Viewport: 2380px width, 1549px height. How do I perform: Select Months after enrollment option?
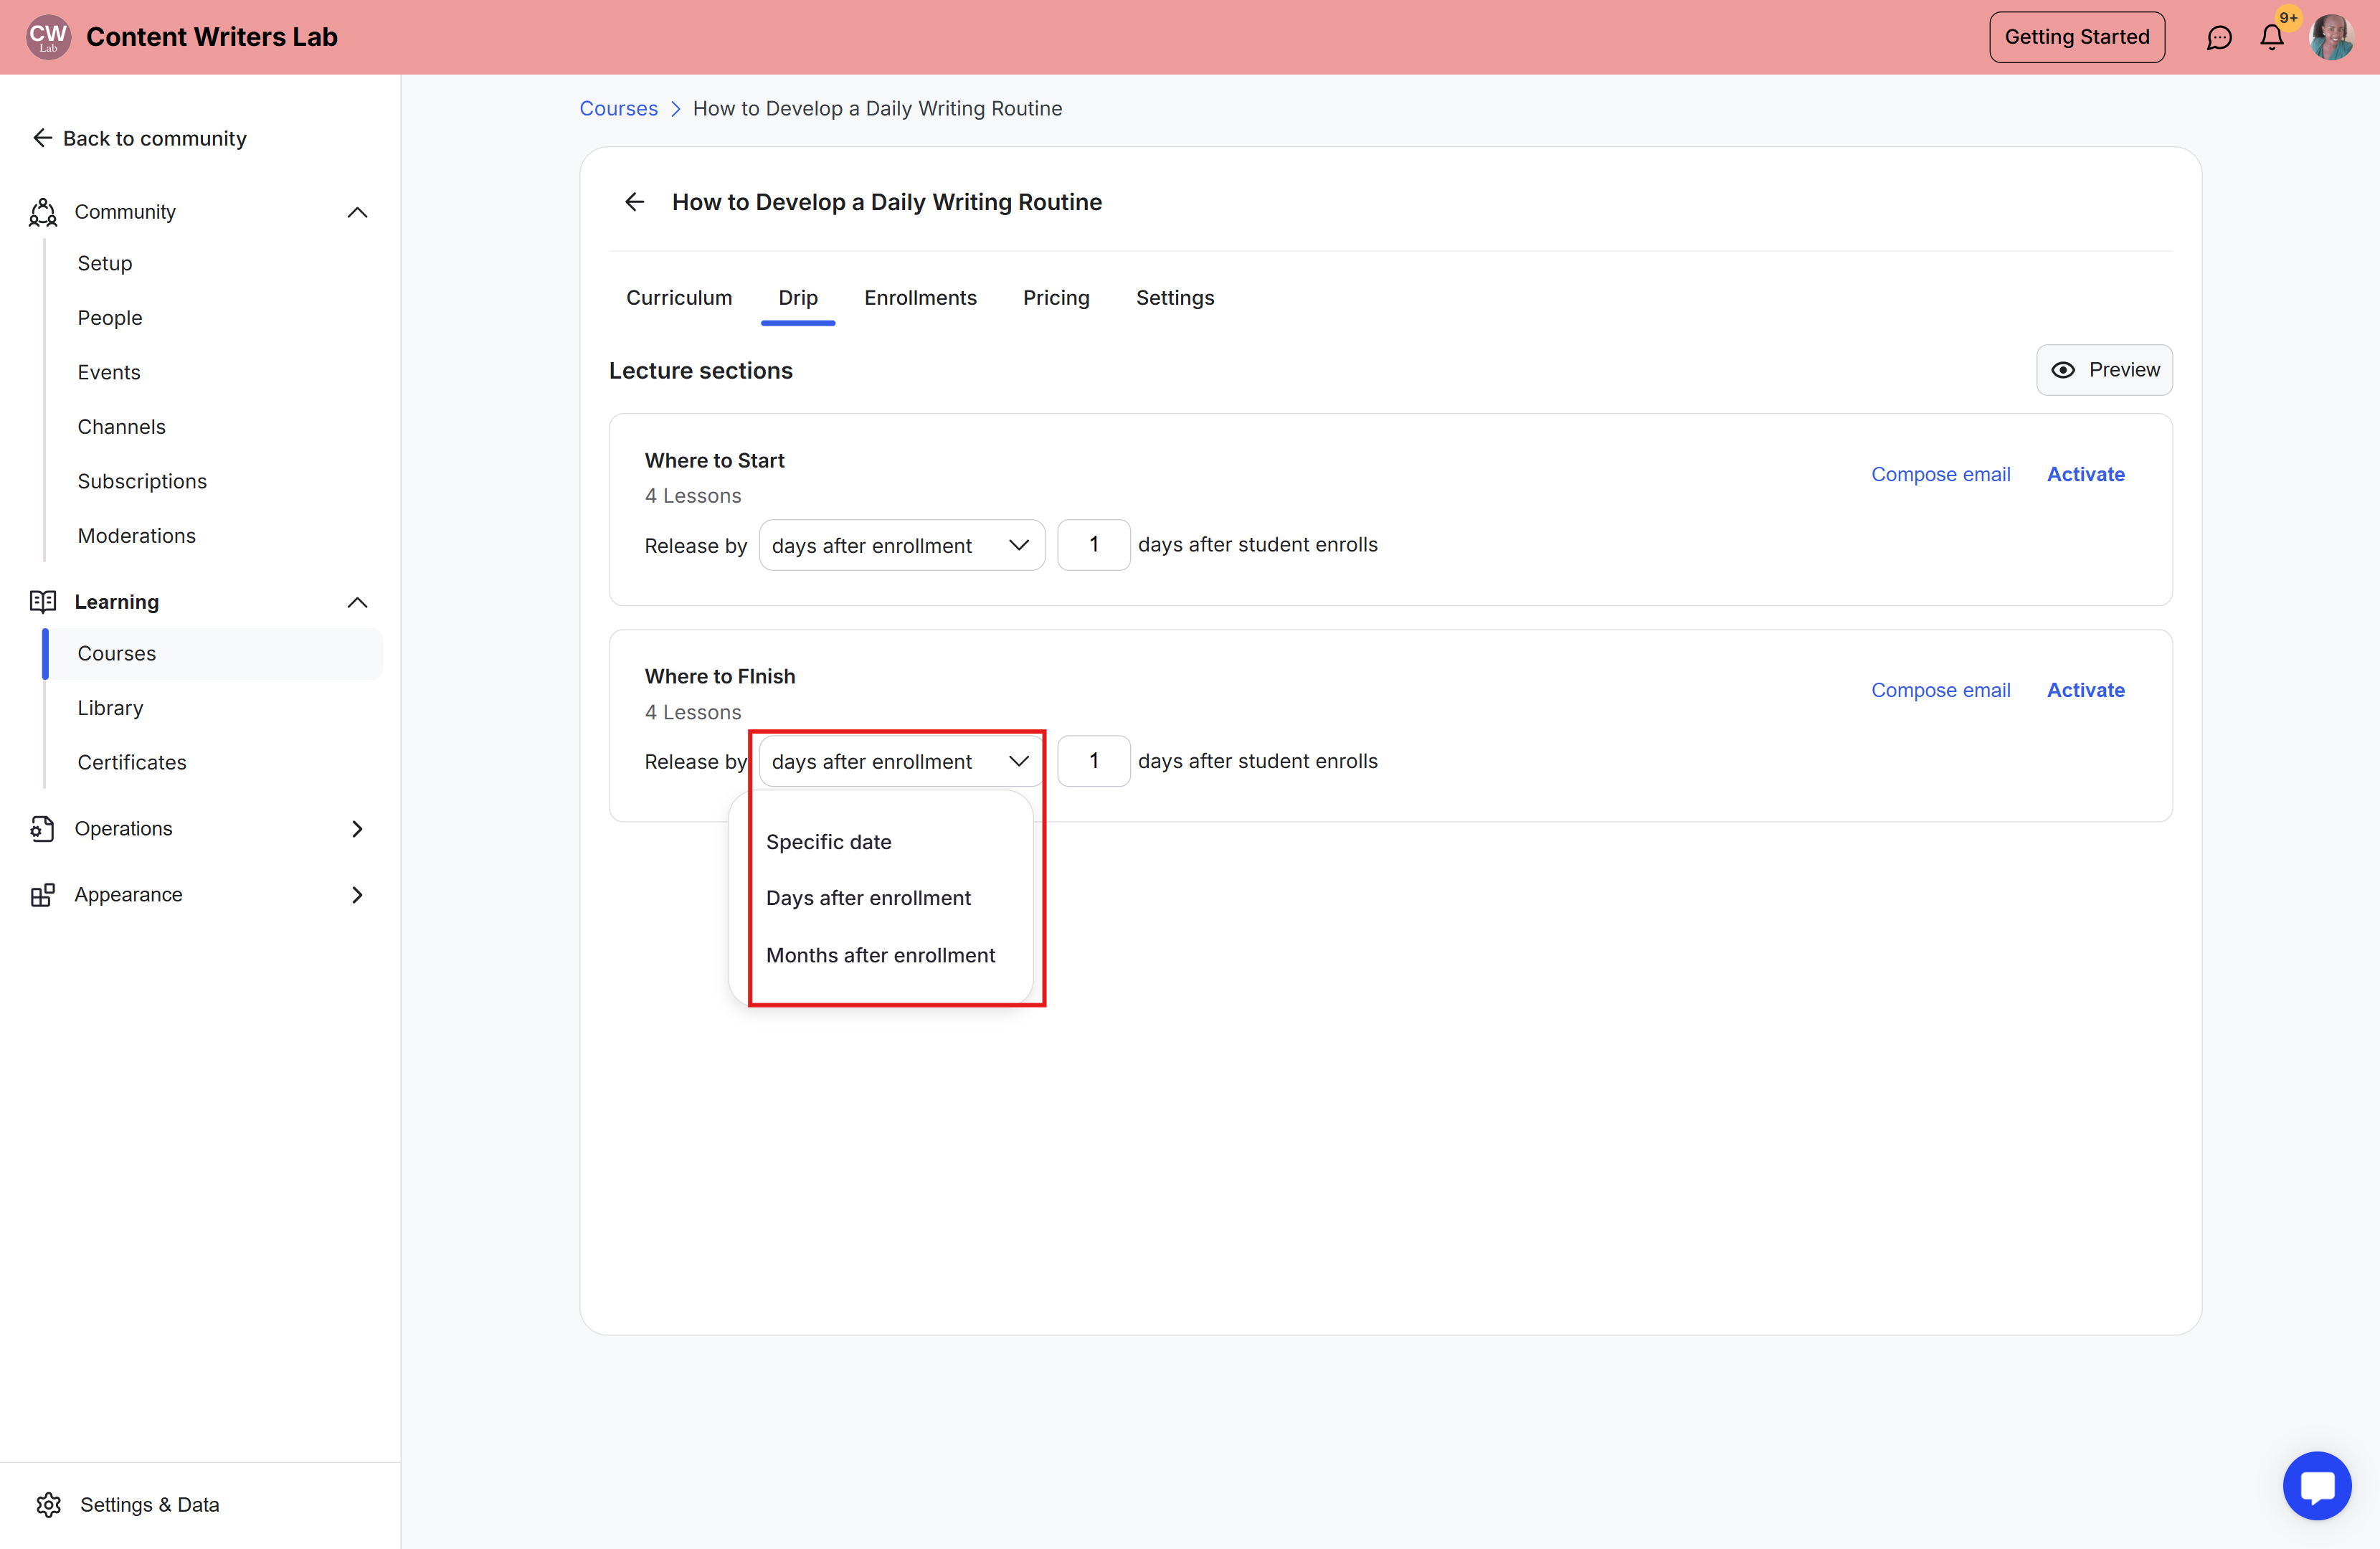coord(880,955)
